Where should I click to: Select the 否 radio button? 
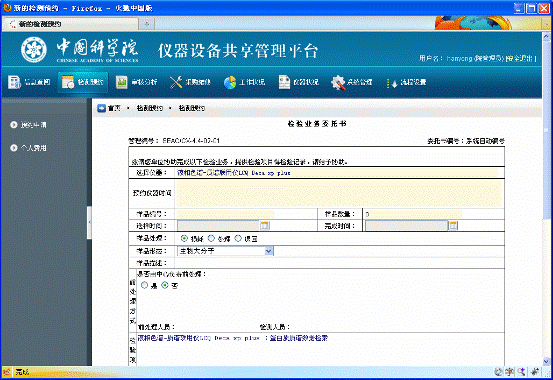pos(165,285)
